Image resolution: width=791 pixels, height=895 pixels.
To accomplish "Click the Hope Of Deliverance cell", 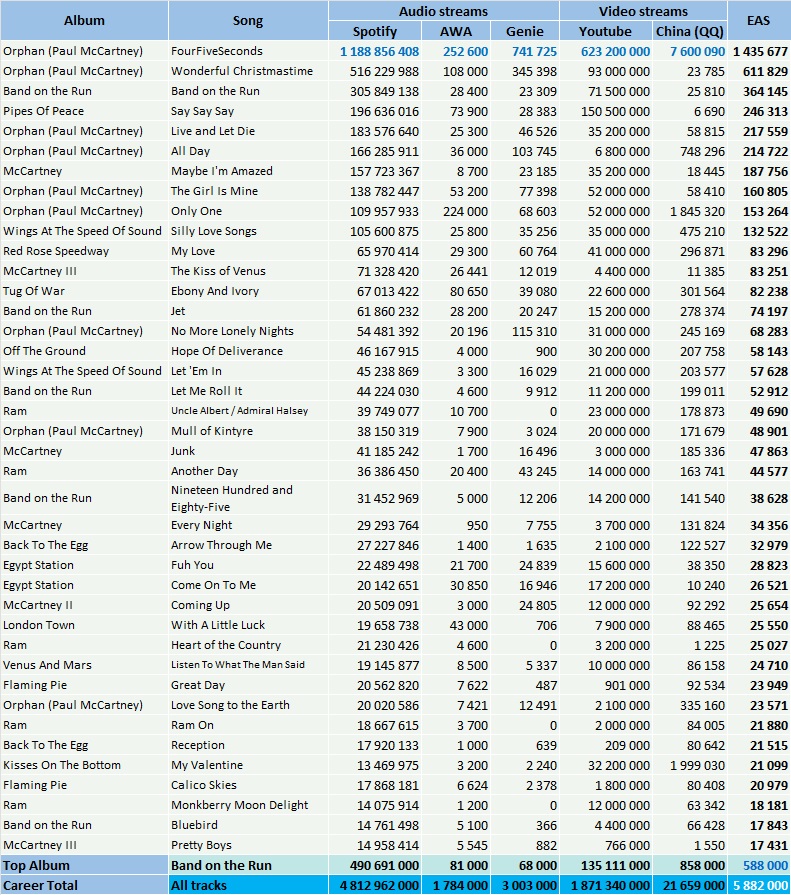I will click(x=248, y=350).
